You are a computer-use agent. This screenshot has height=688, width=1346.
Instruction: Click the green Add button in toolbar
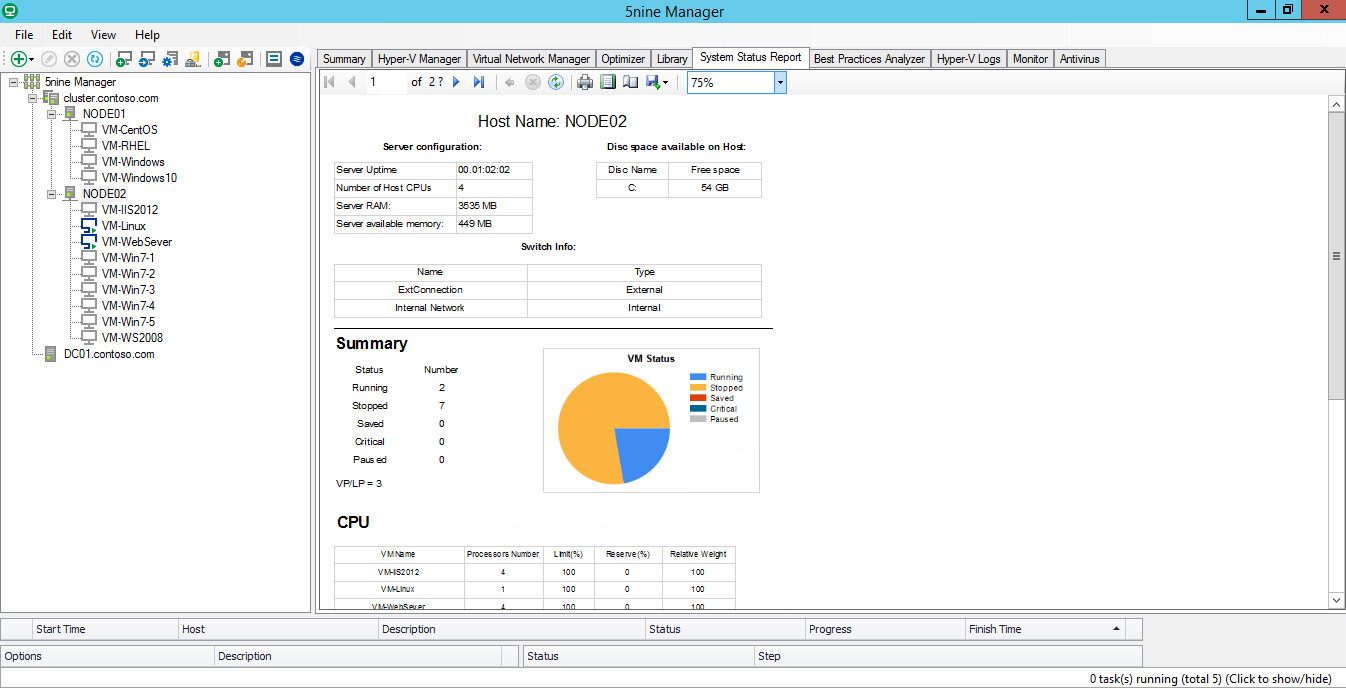pos(18,59)
